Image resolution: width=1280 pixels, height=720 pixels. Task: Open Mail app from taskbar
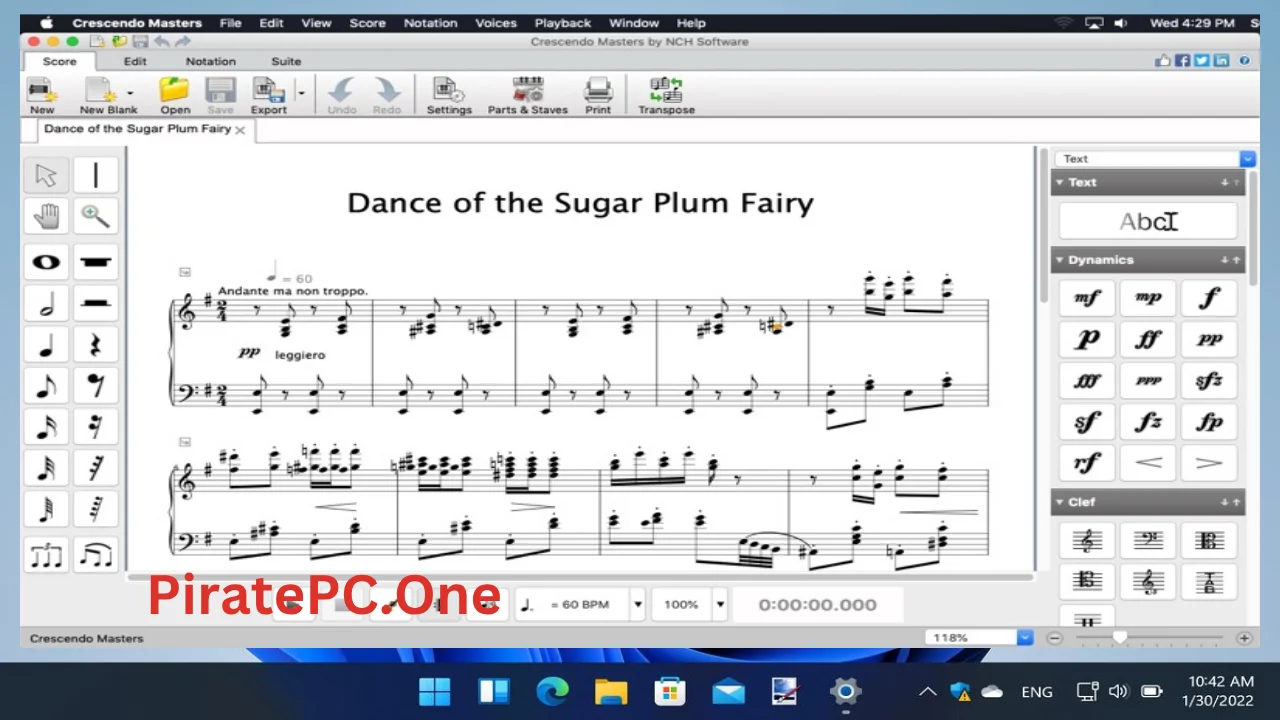728,691
